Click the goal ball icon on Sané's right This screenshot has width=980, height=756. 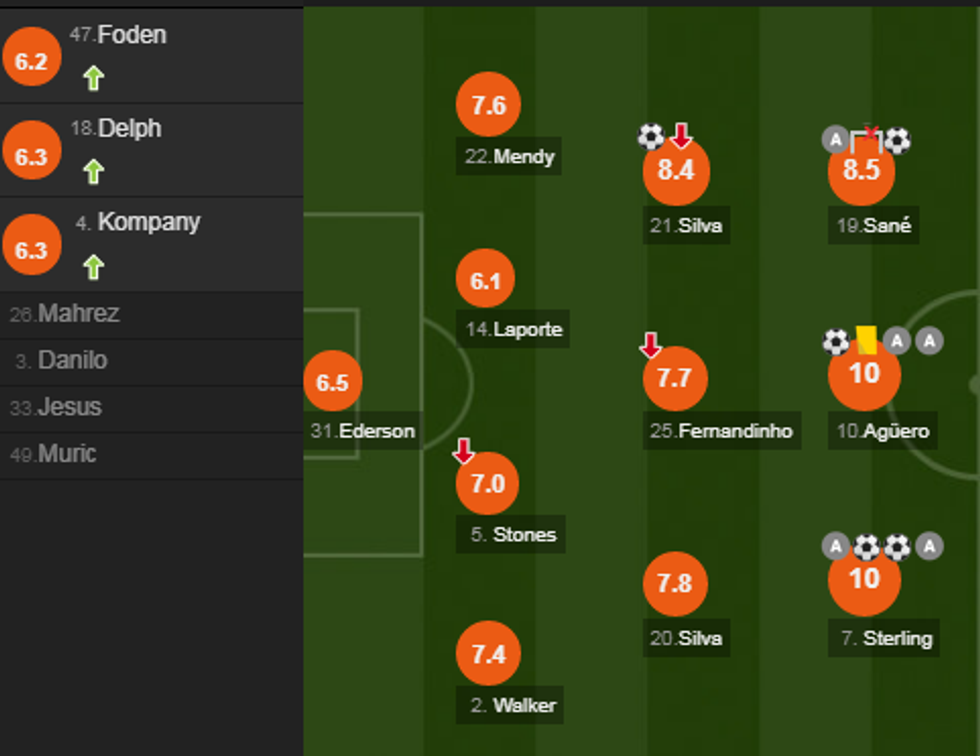click(898, 140)
